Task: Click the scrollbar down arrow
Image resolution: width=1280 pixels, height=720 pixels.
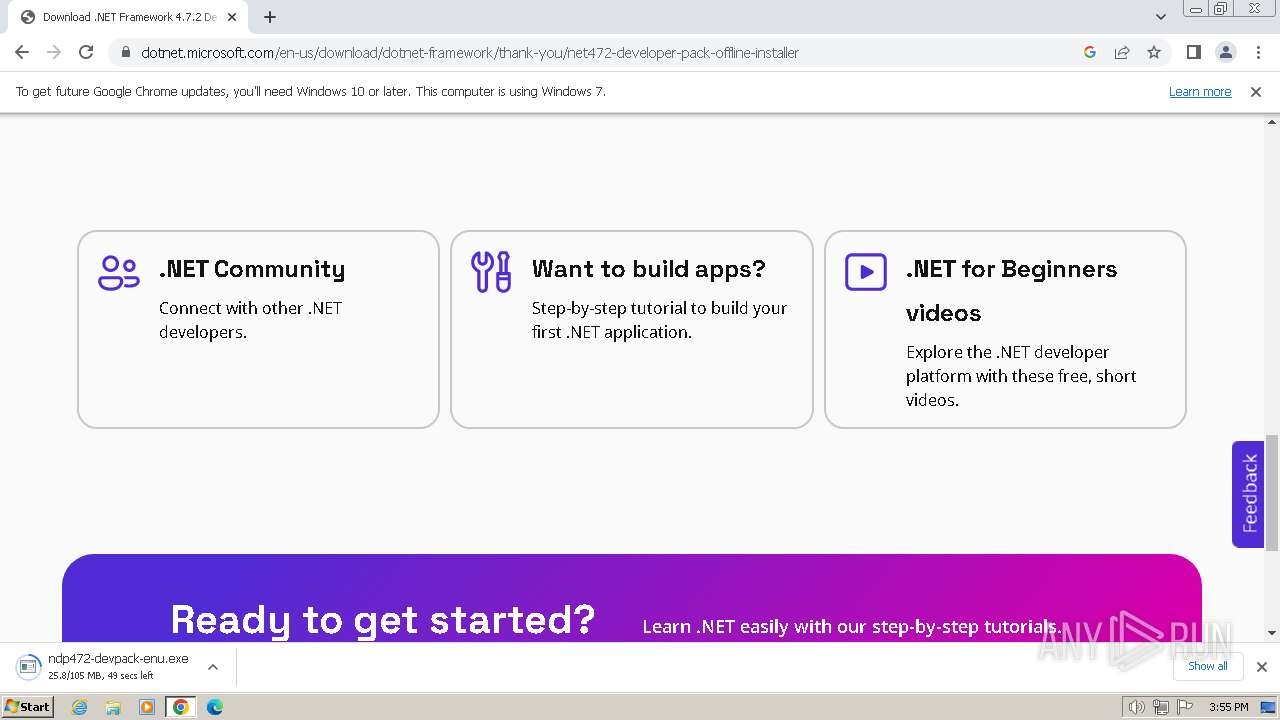Action: 1272,633
